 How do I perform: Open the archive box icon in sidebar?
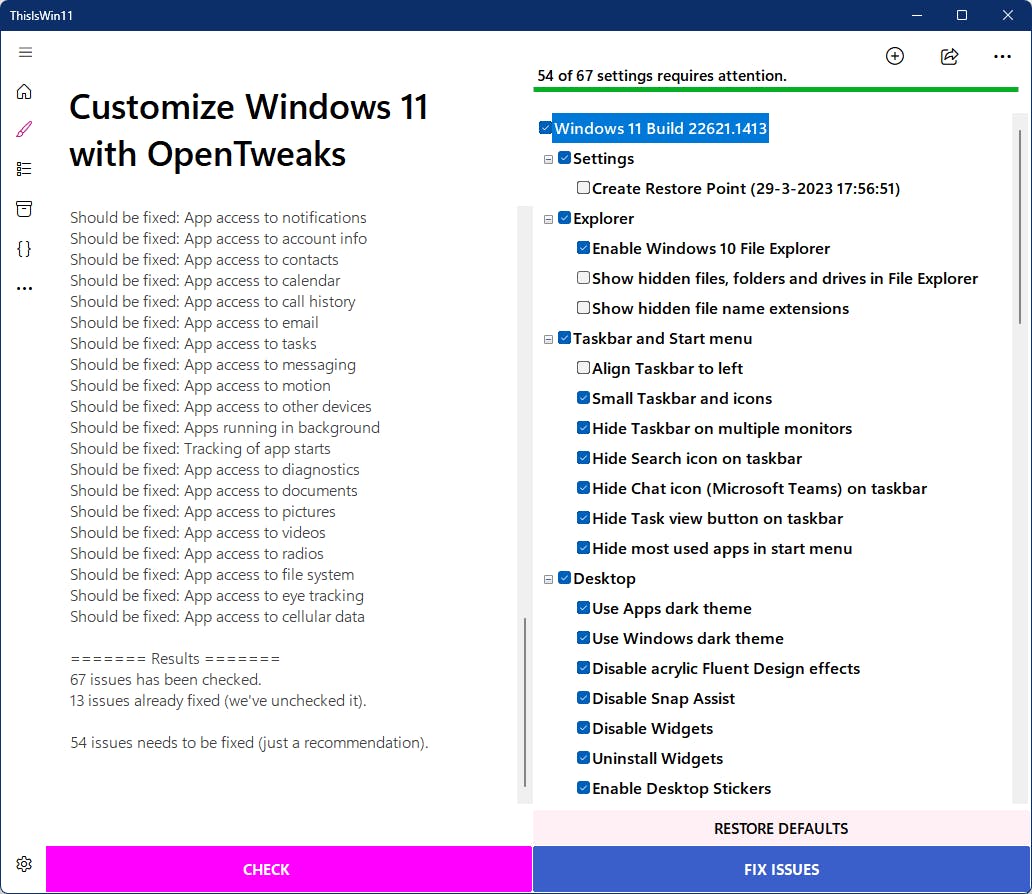pos(24,209)
